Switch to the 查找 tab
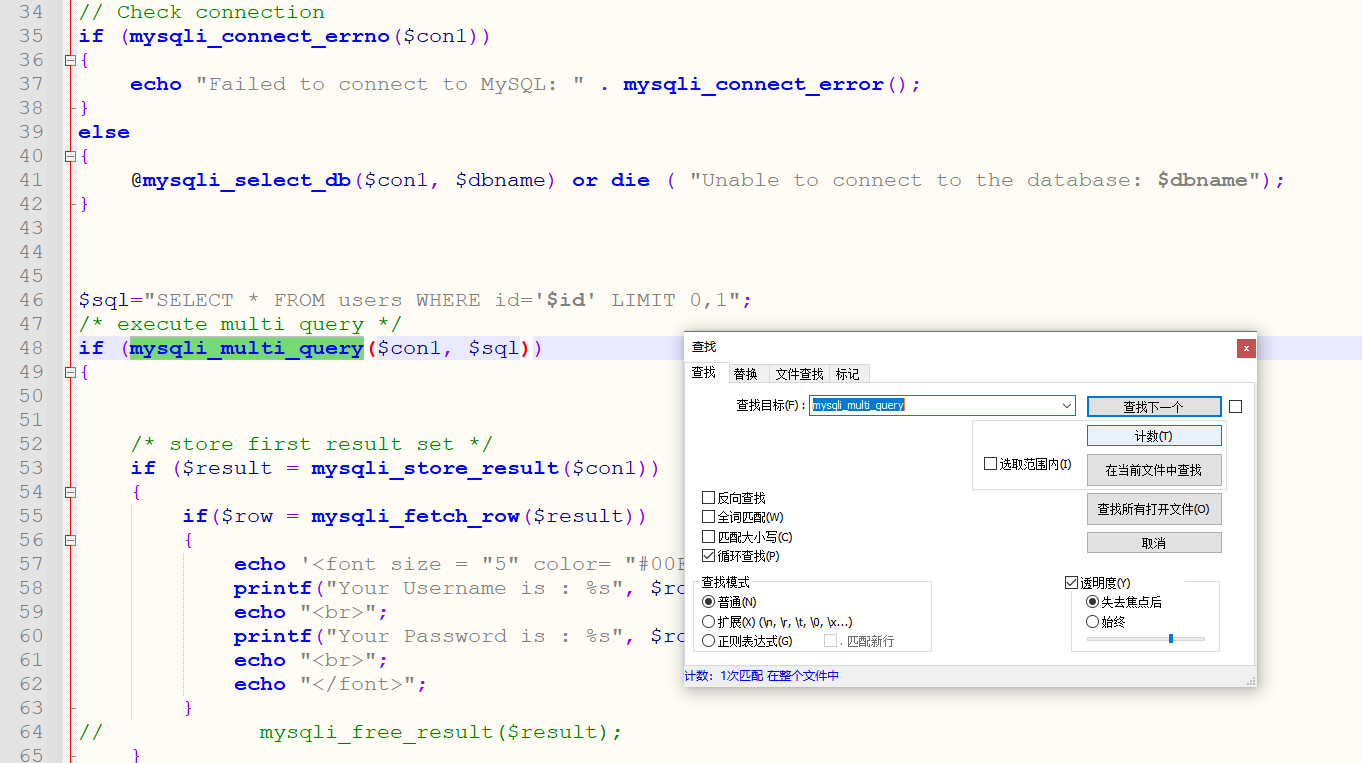This screenshot has width=1363, height=763. click(x=704, y=373)
